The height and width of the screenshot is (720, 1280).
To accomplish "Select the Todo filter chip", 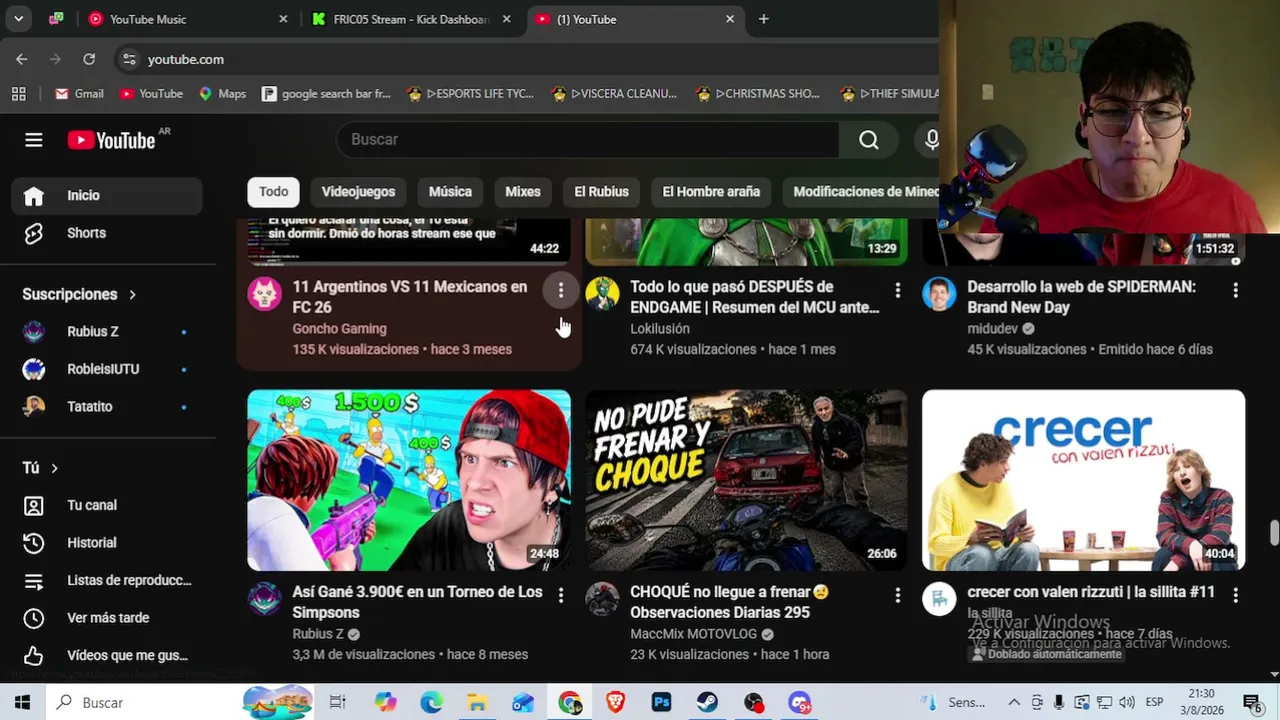I will (273, 192).
